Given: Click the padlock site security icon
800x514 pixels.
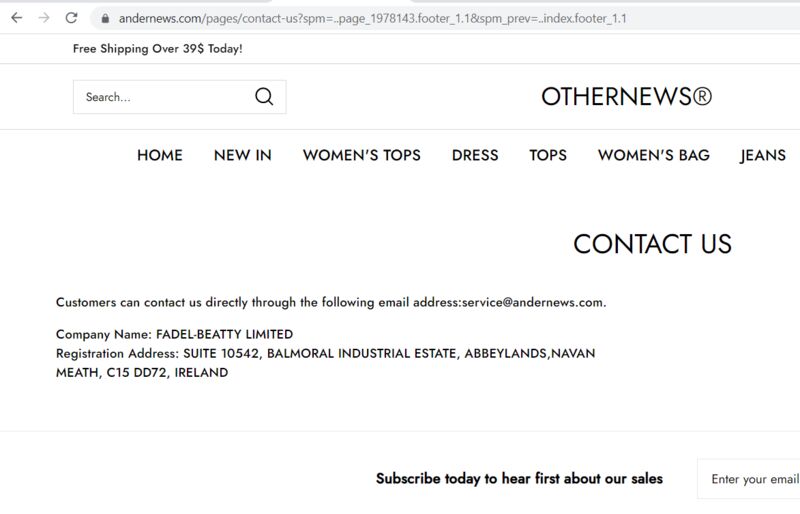Looking at the screenshot, I should (x=105, y=18).
